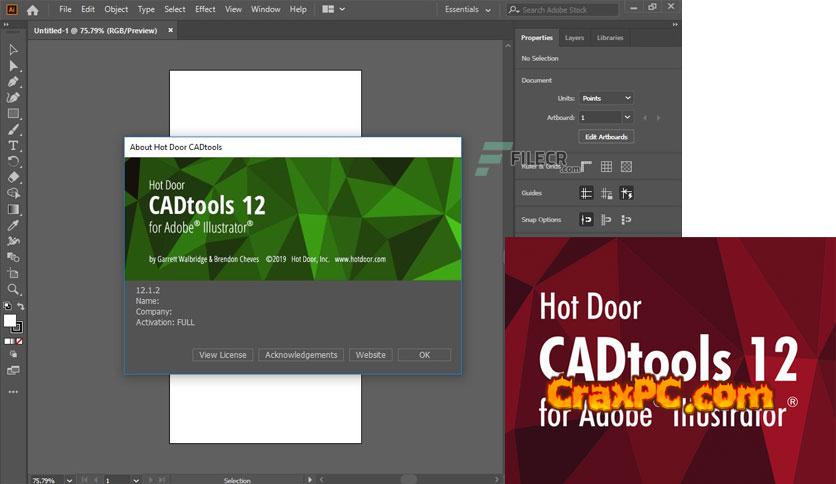This screenshot has width=836, height=484.
Task: Toggle Show Transparency Grid
Action: [x=626, y=166]
